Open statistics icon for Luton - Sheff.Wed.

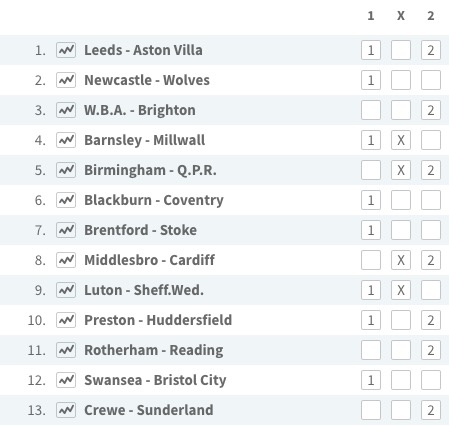tap(66, 290)
